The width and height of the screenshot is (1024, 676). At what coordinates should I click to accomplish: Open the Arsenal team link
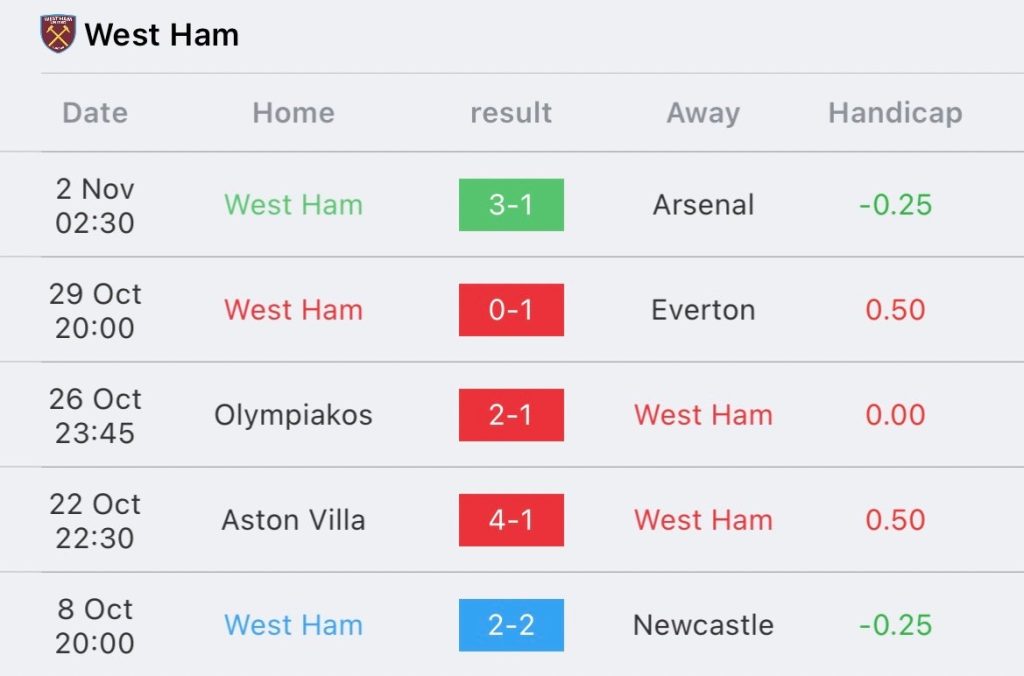pyautogui.click(x=703, y=205)
